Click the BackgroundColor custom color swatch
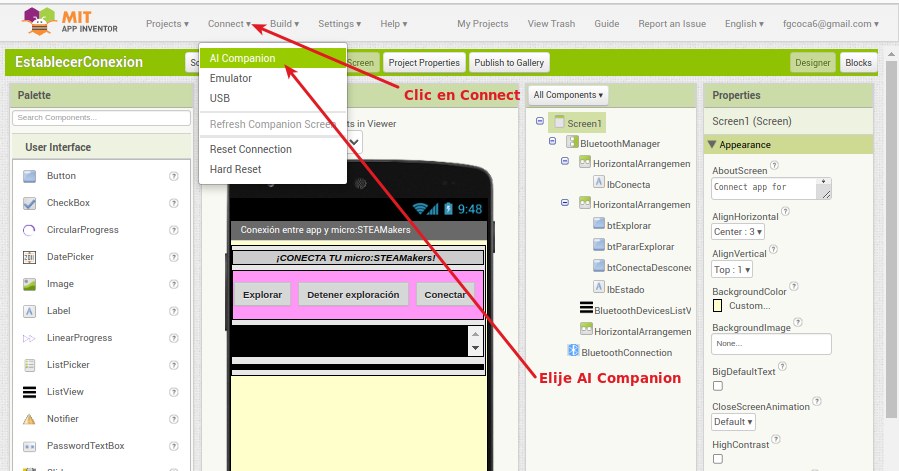 (x=717, y=306)
